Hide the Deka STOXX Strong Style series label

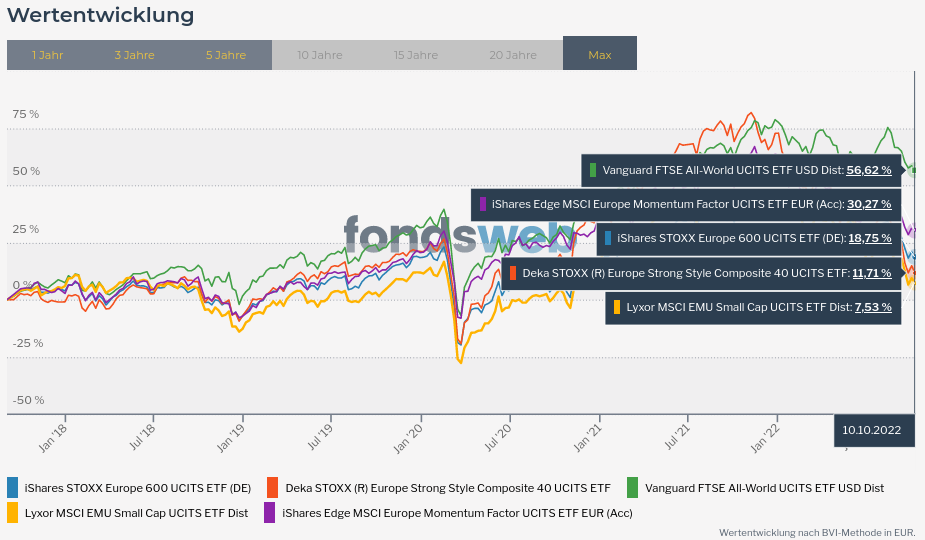coord(447,488)
